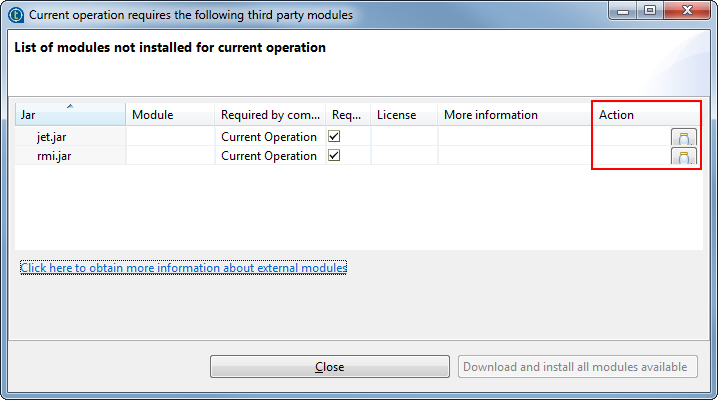The image size is (718, 400).
Task: Select the rmi.jar row
Action: (51, 156)
